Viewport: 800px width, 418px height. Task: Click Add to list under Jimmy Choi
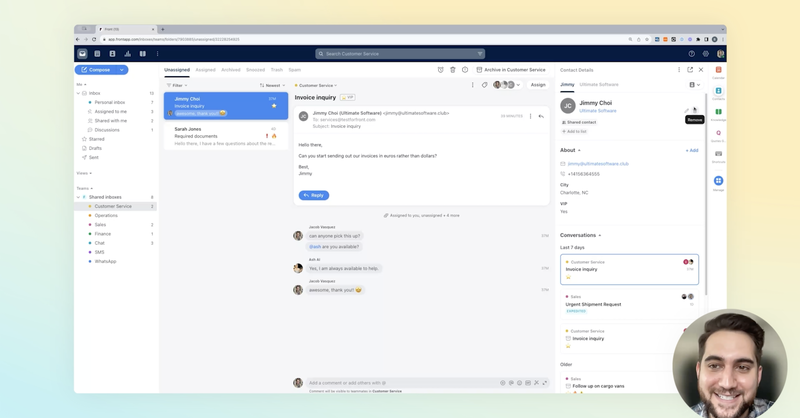(574, 132)
